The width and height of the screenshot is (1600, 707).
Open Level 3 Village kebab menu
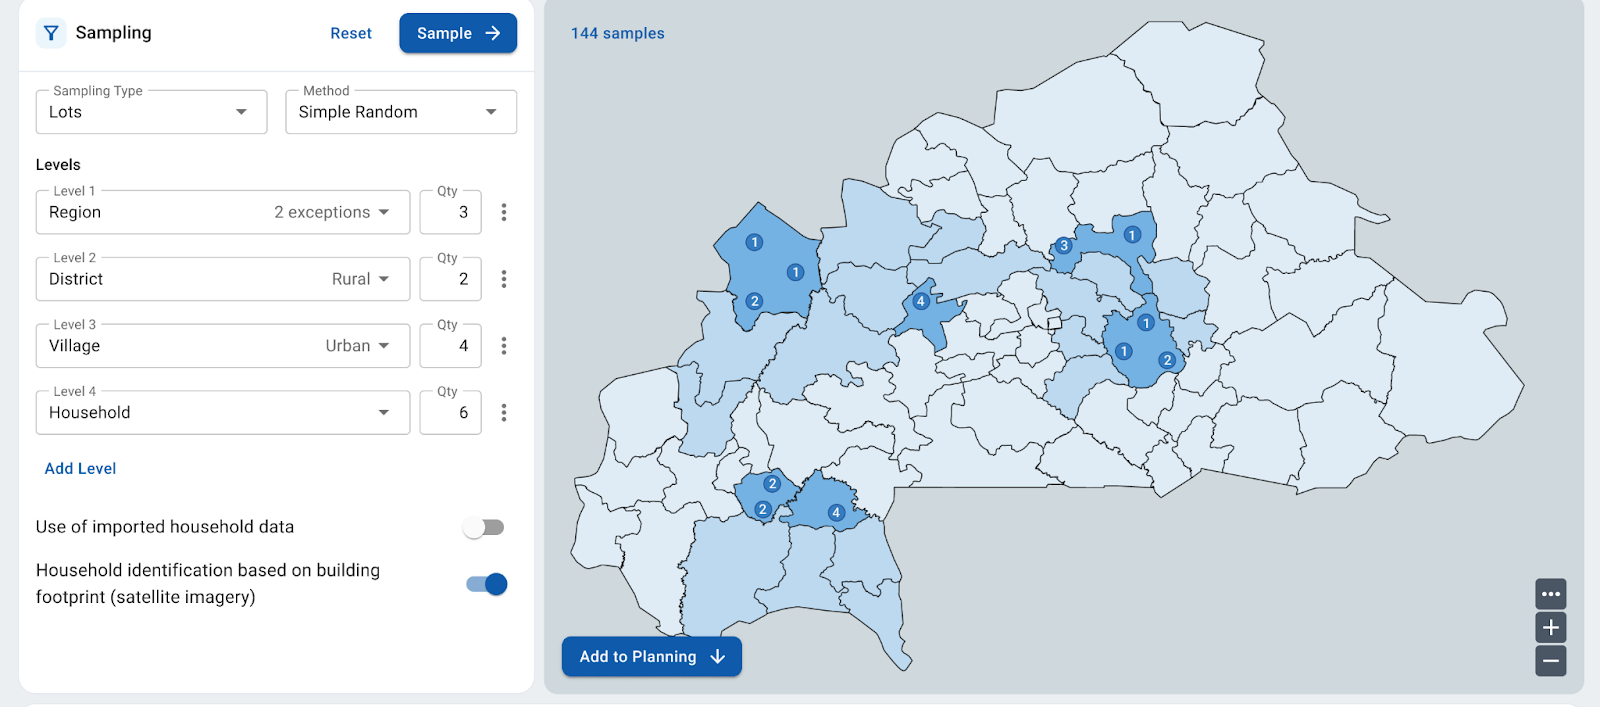[504, 346]
